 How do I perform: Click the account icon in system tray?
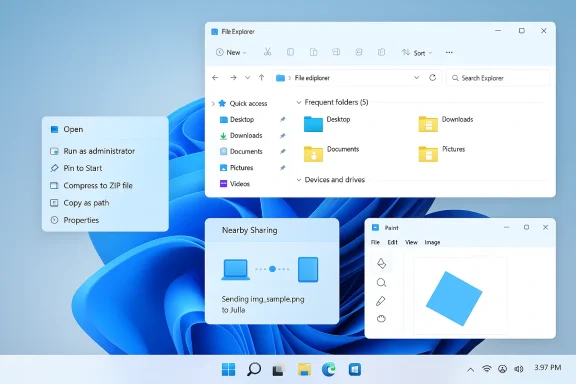(503, 369)
